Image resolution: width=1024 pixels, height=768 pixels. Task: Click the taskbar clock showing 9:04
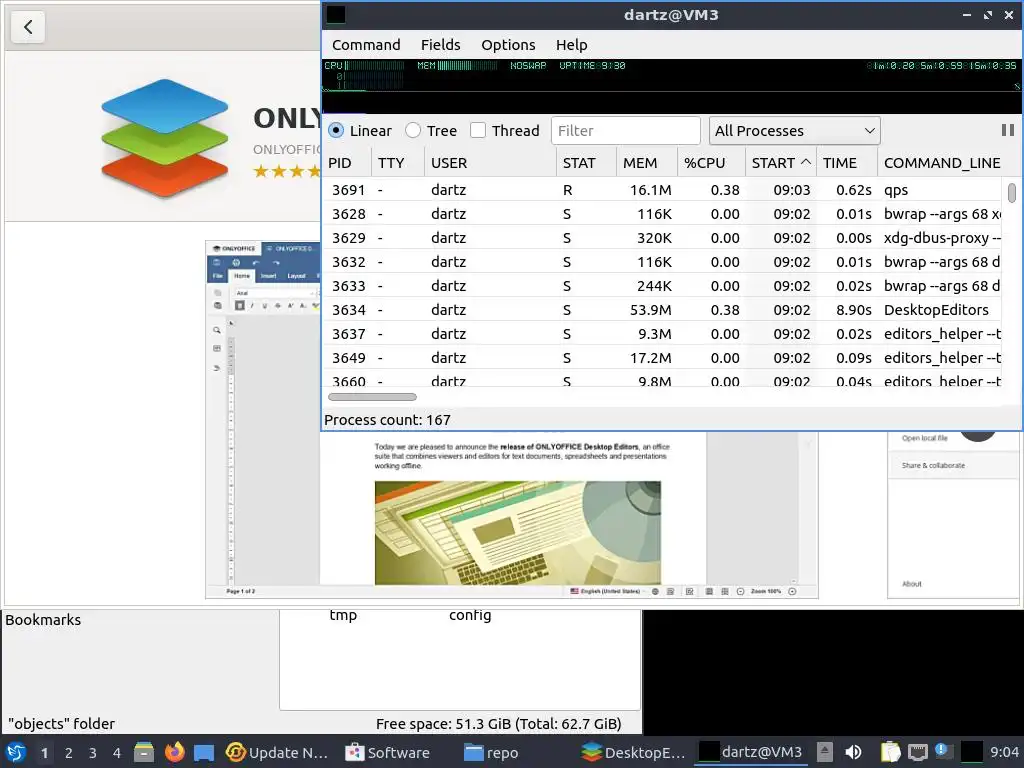coord(1004,752)
